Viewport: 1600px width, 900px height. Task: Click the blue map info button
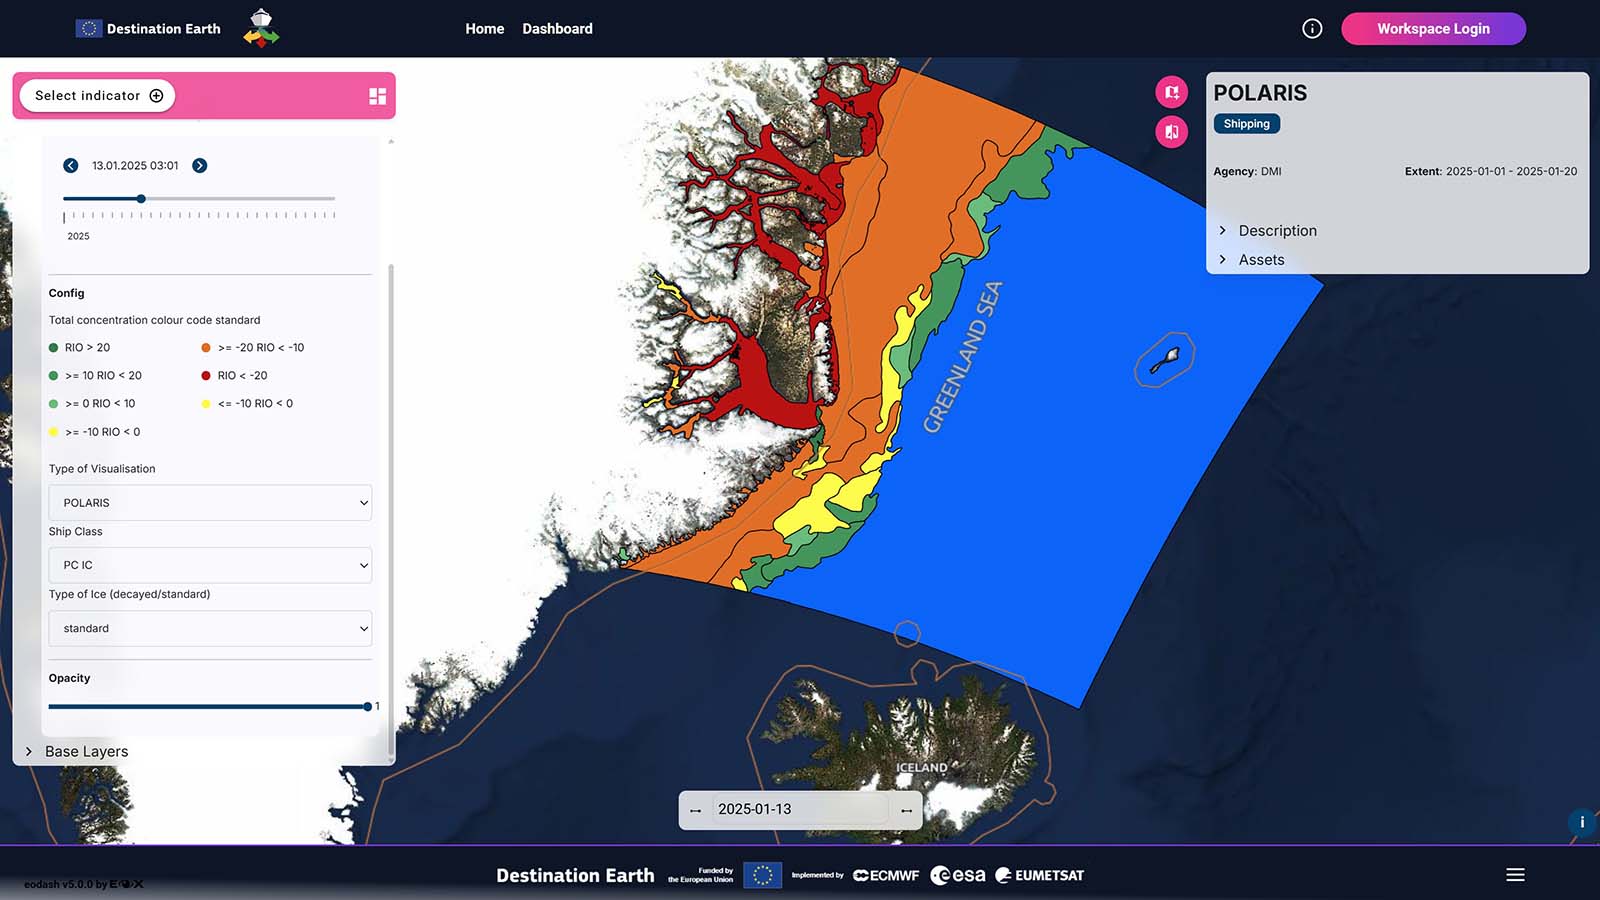coord(1581,822)
